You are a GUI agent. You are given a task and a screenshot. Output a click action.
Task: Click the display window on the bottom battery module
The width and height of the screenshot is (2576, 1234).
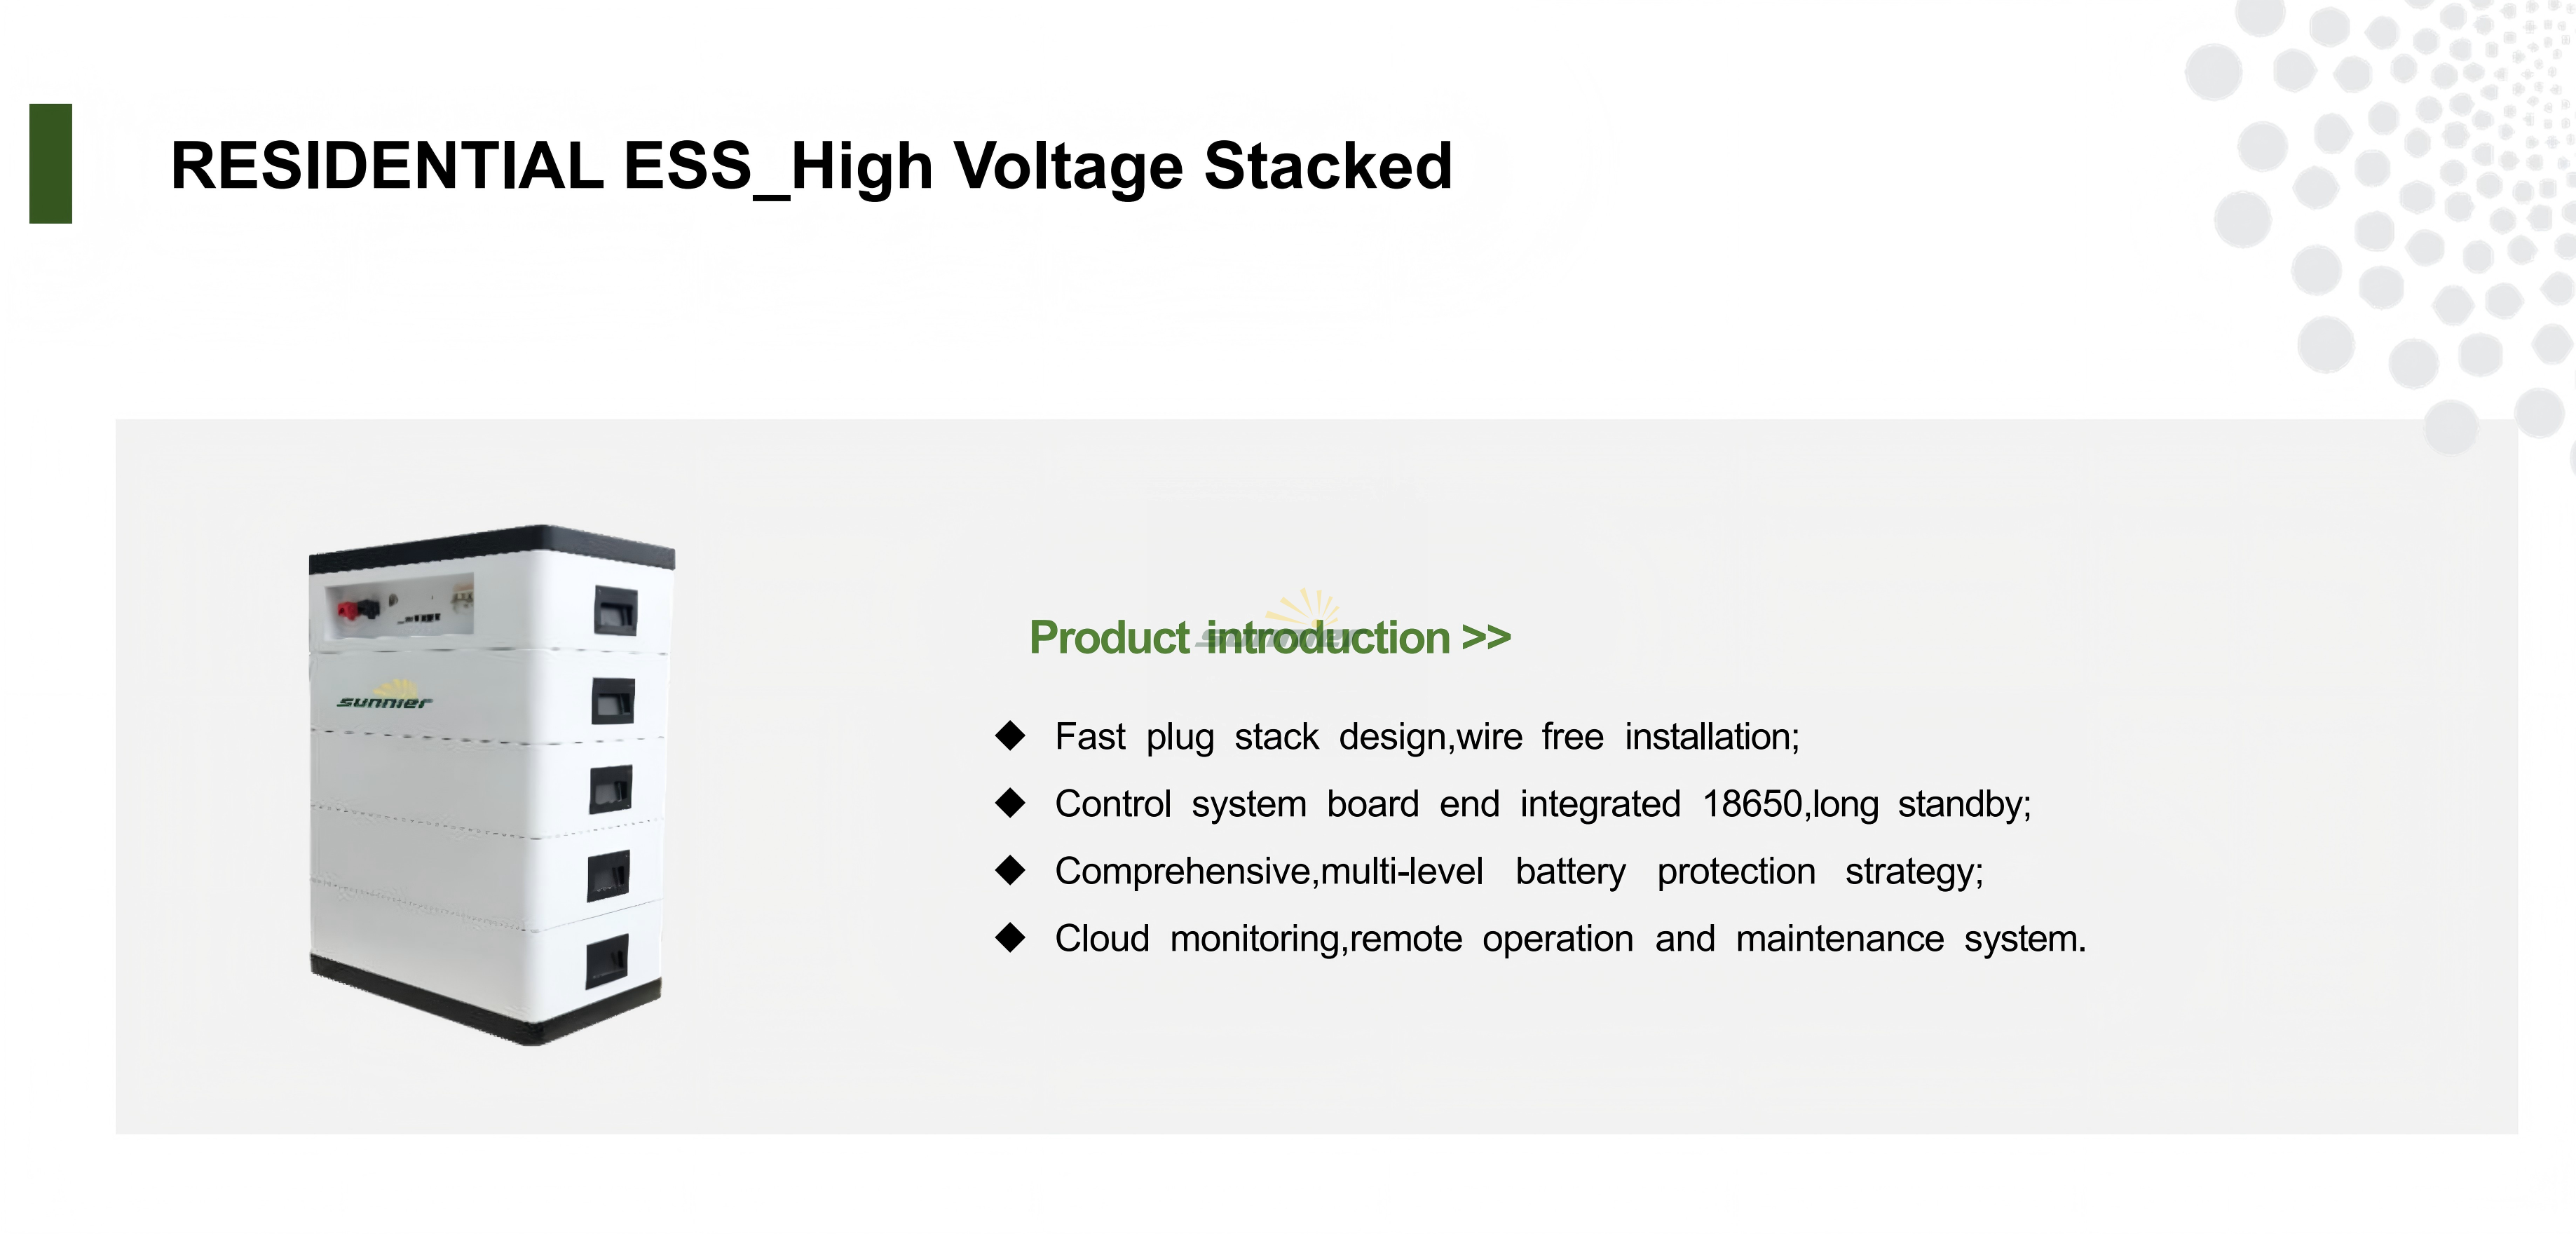[x=607, y=960]
